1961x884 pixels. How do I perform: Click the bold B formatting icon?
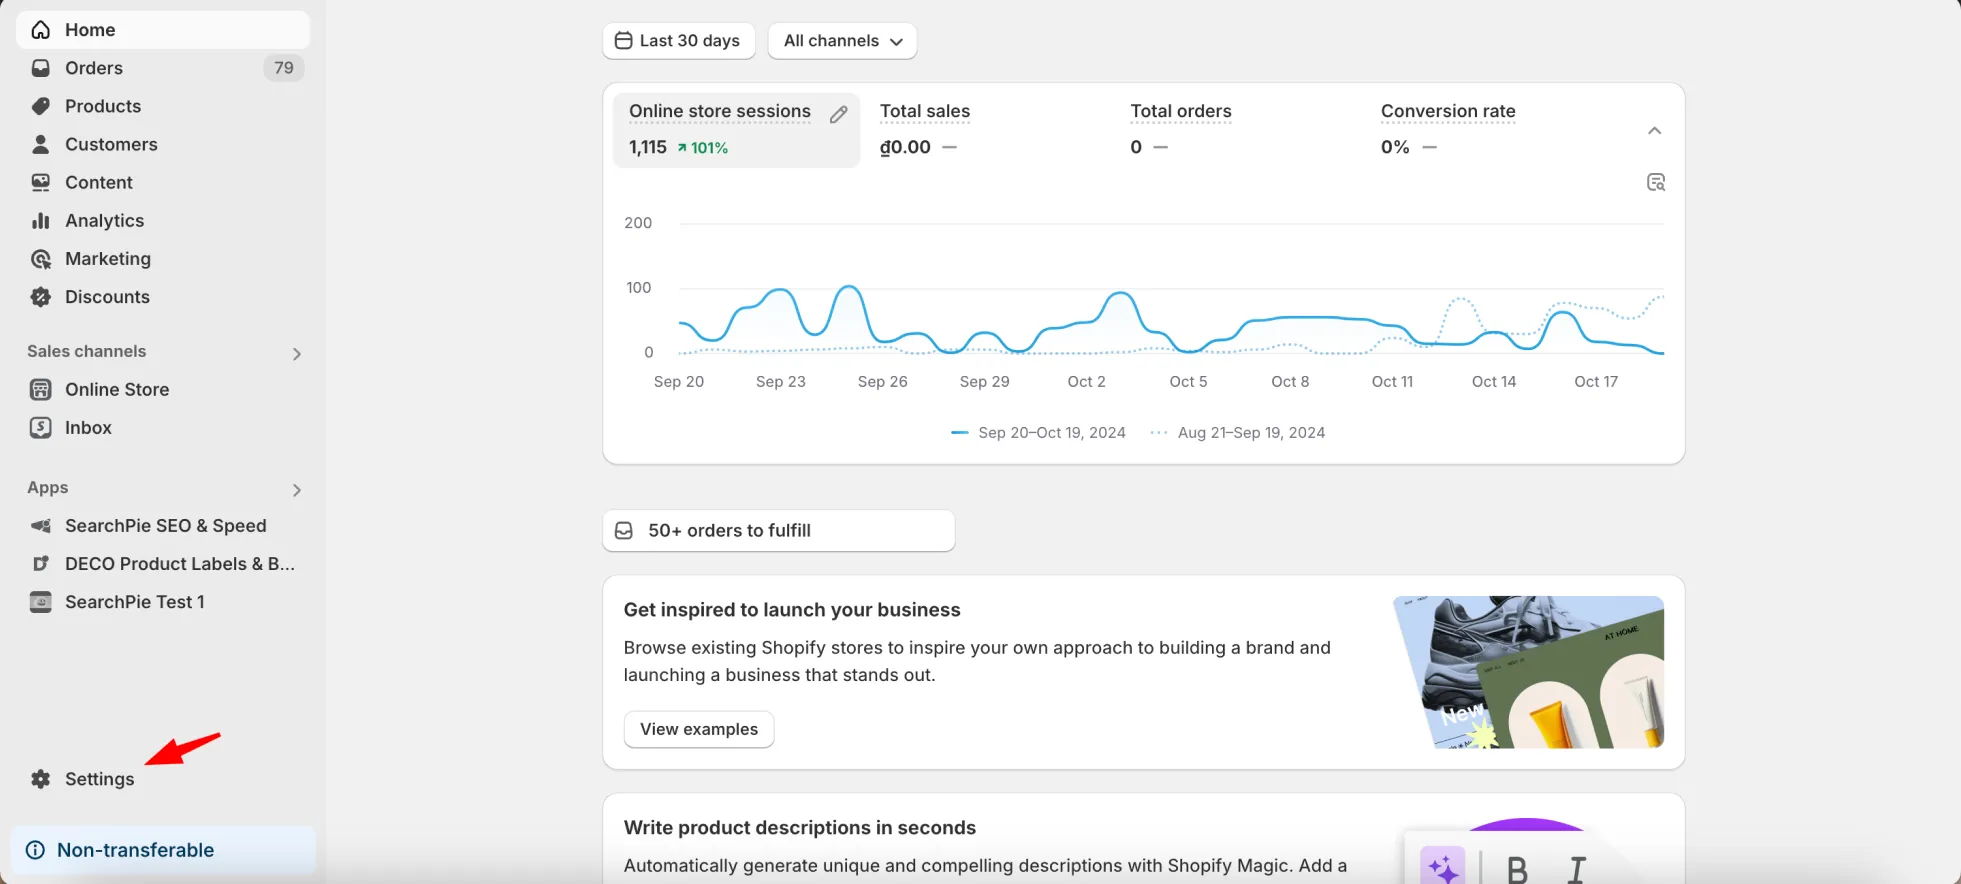coord(1517,870)
